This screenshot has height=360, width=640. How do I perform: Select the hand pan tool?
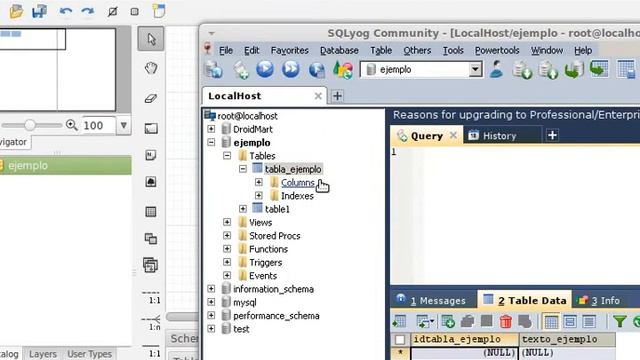151,68
